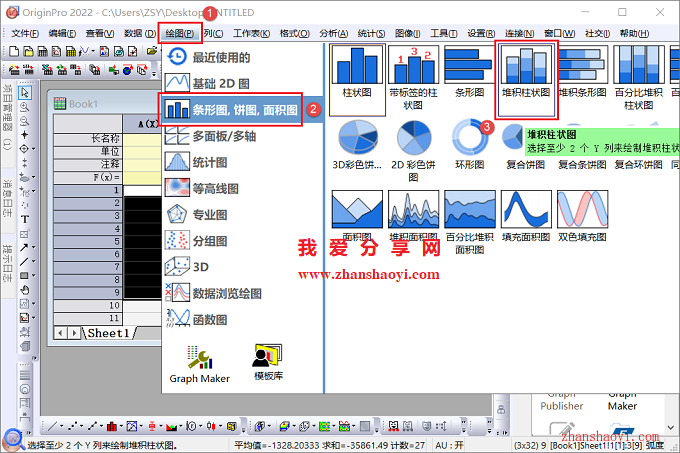680x453 pixels.
Task: Expand the line plot dropdown arrow
Action: click(x=62, y=427)
